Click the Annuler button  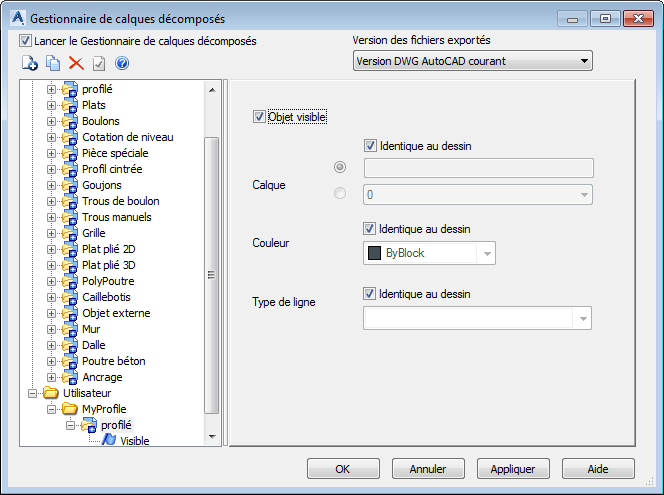point(428,469)
